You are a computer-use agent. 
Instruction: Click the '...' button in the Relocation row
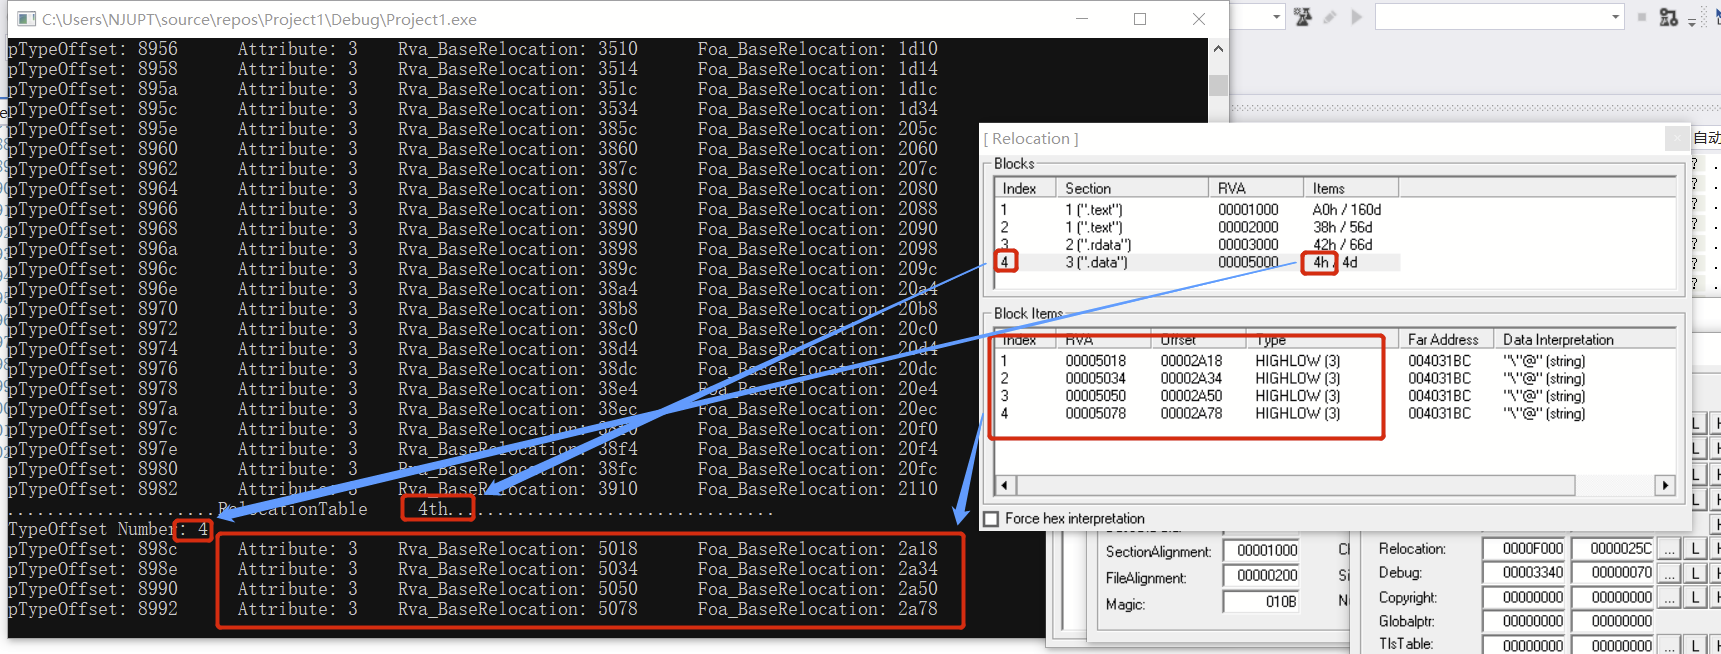[1669, 549]
